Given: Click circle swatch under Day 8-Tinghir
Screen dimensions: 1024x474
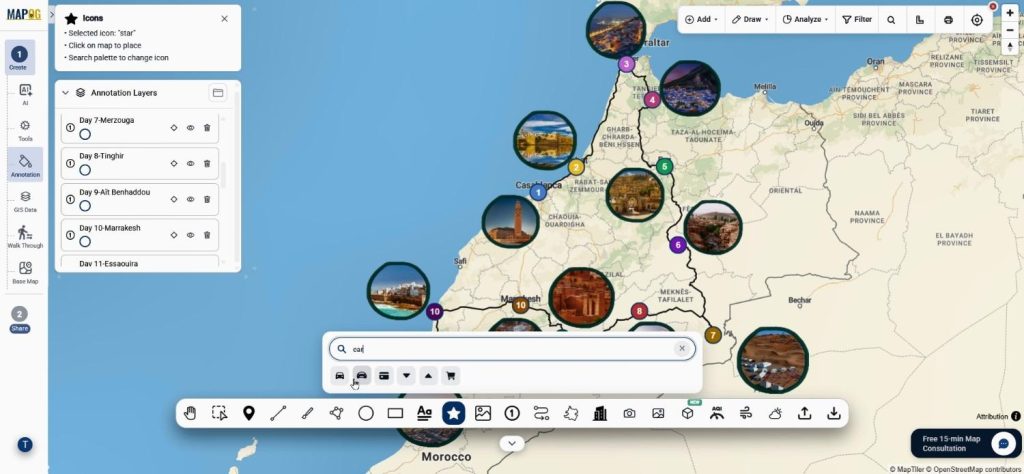Looking at the screenshot, I should click(x=85, y=170).
